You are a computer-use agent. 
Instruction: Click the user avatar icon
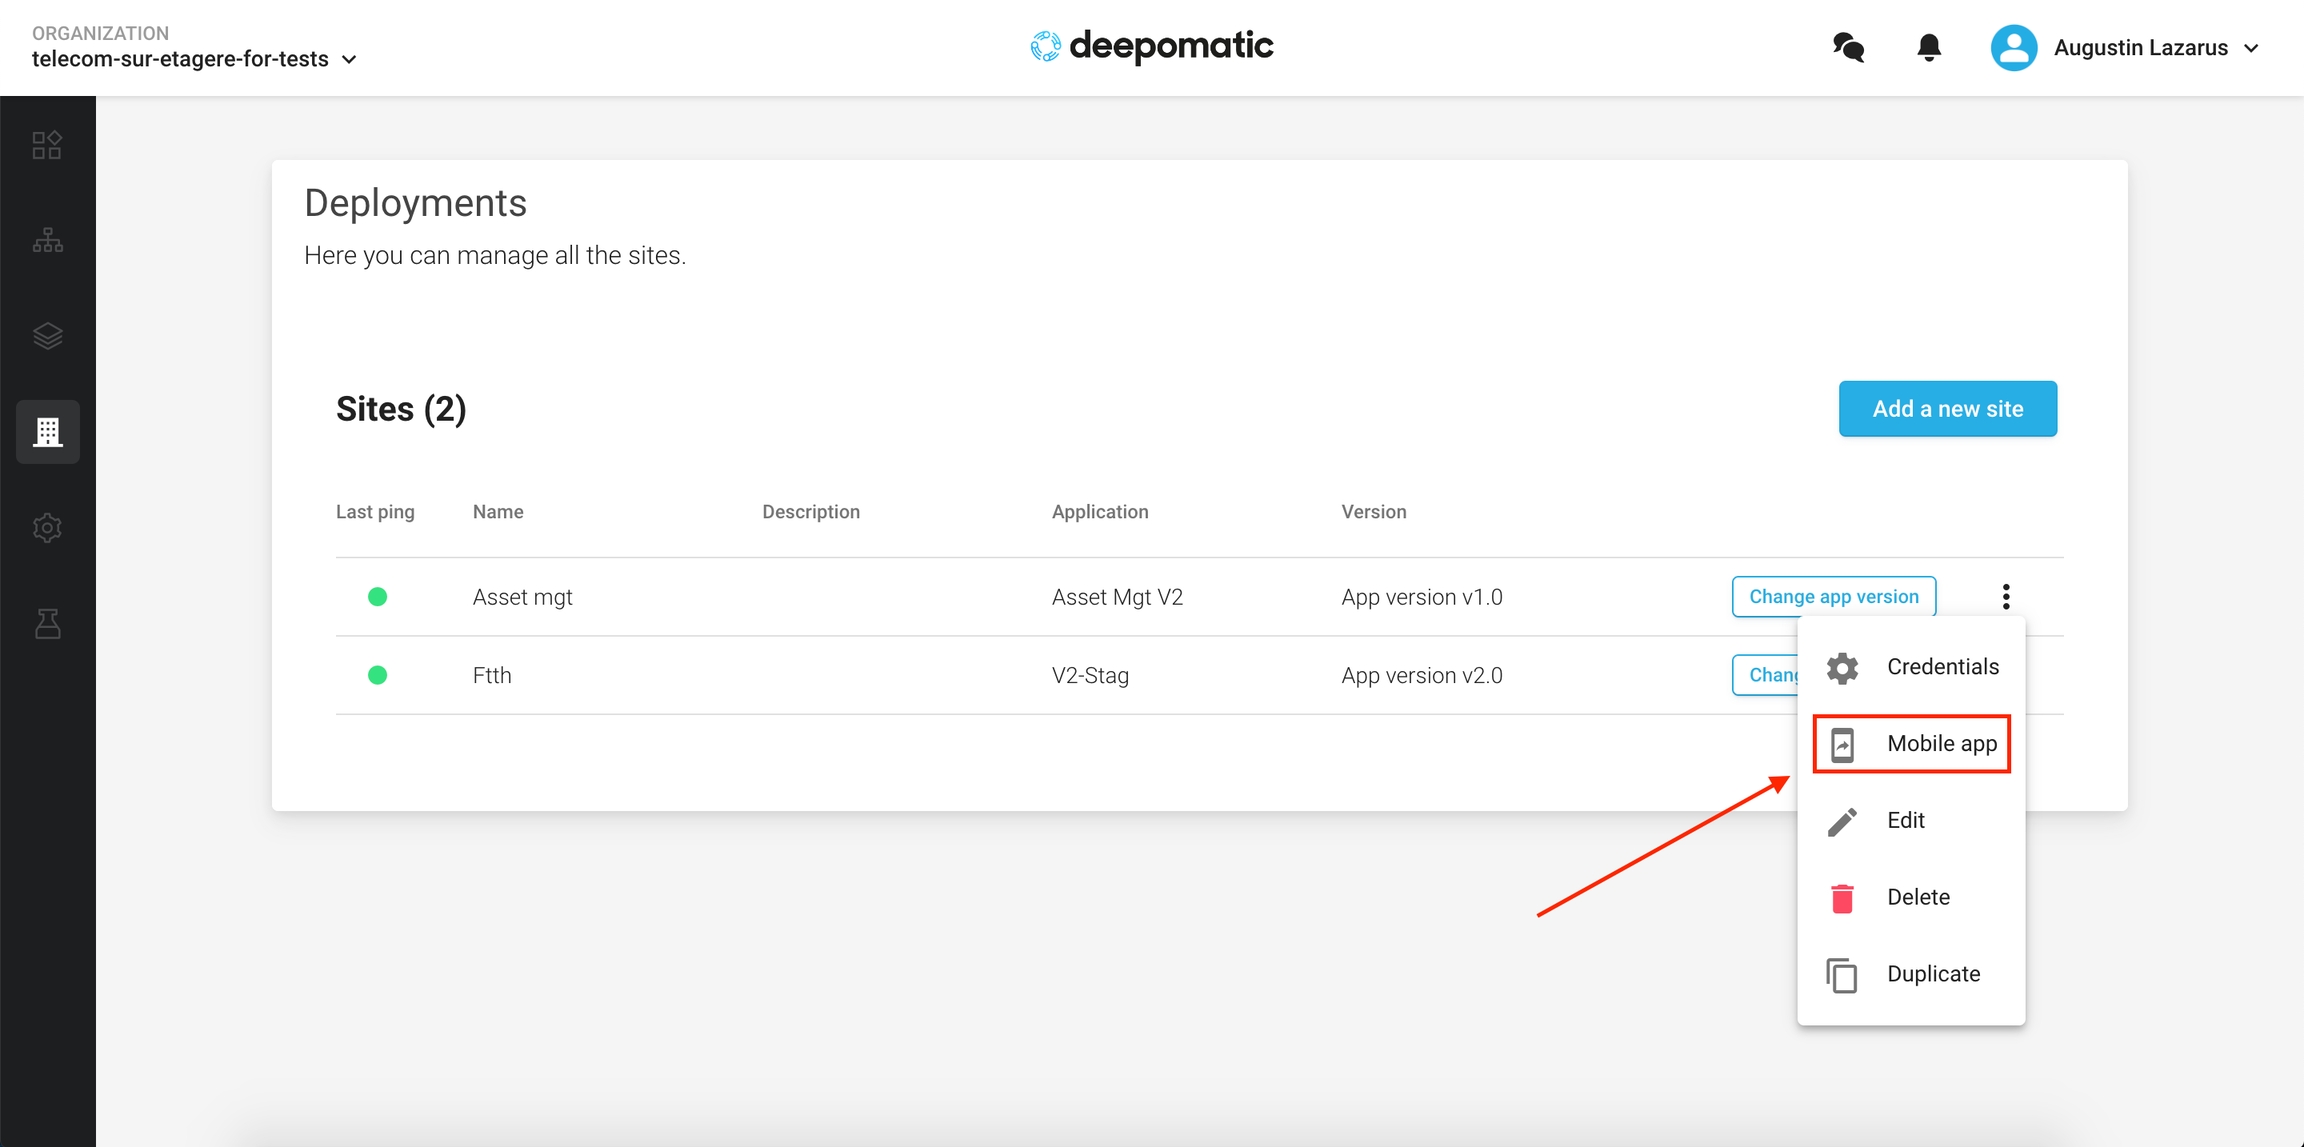click(x=2013, y=47)
